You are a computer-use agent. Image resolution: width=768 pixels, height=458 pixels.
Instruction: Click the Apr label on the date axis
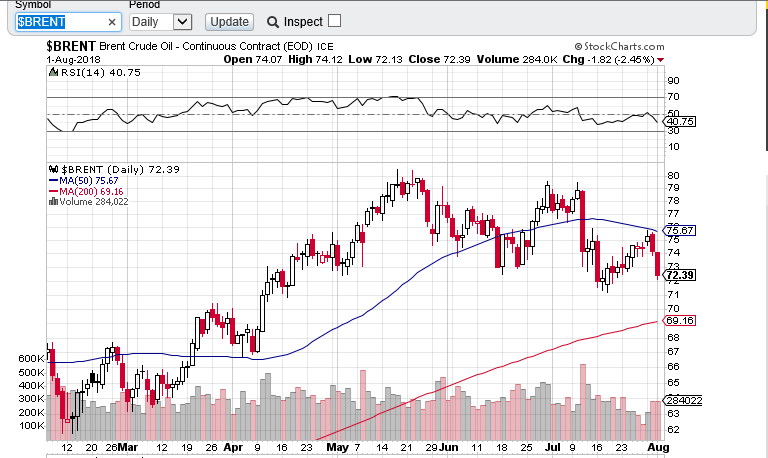pyautogui.click(x=233, y=447)
